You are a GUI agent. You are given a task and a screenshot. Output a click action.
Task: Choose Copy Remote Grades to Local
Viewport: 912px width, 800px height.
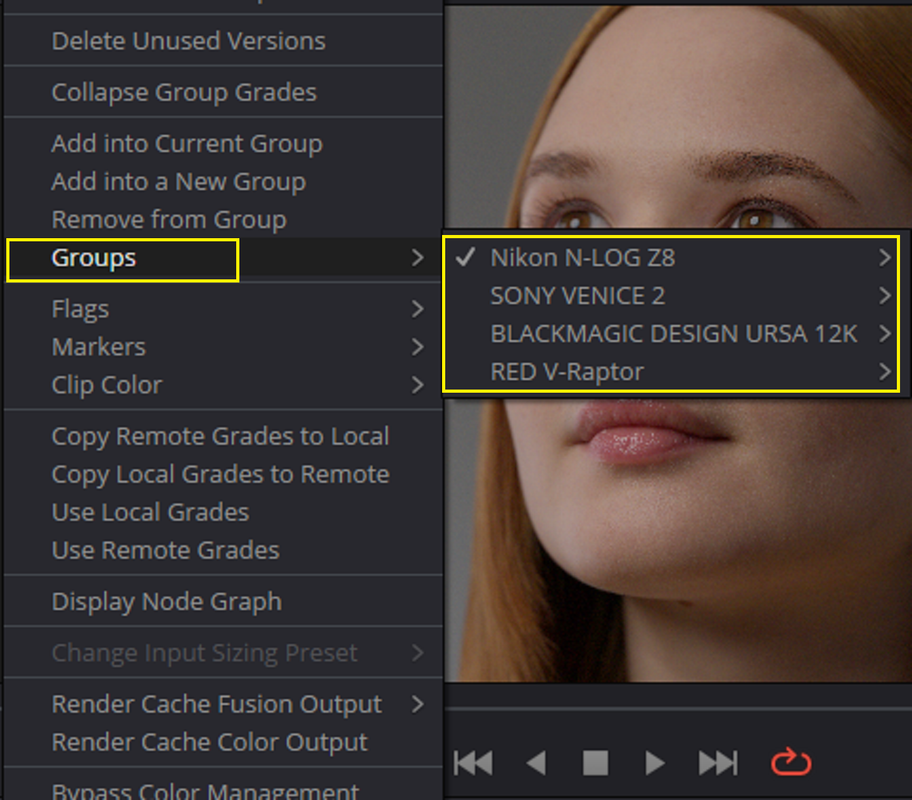(223, 436)
